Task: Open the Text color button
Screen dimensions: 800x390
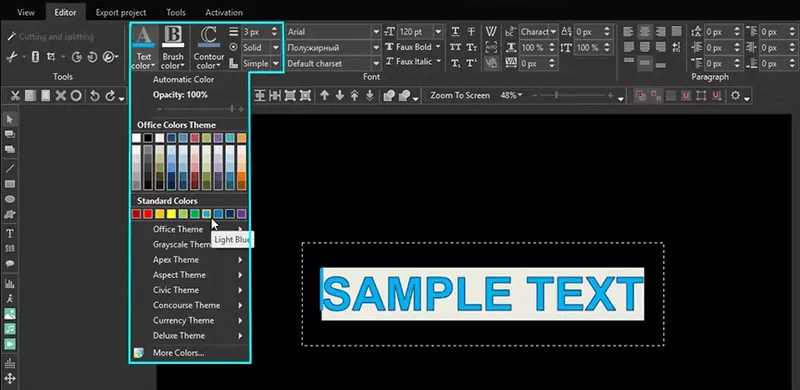Action: 144,47
